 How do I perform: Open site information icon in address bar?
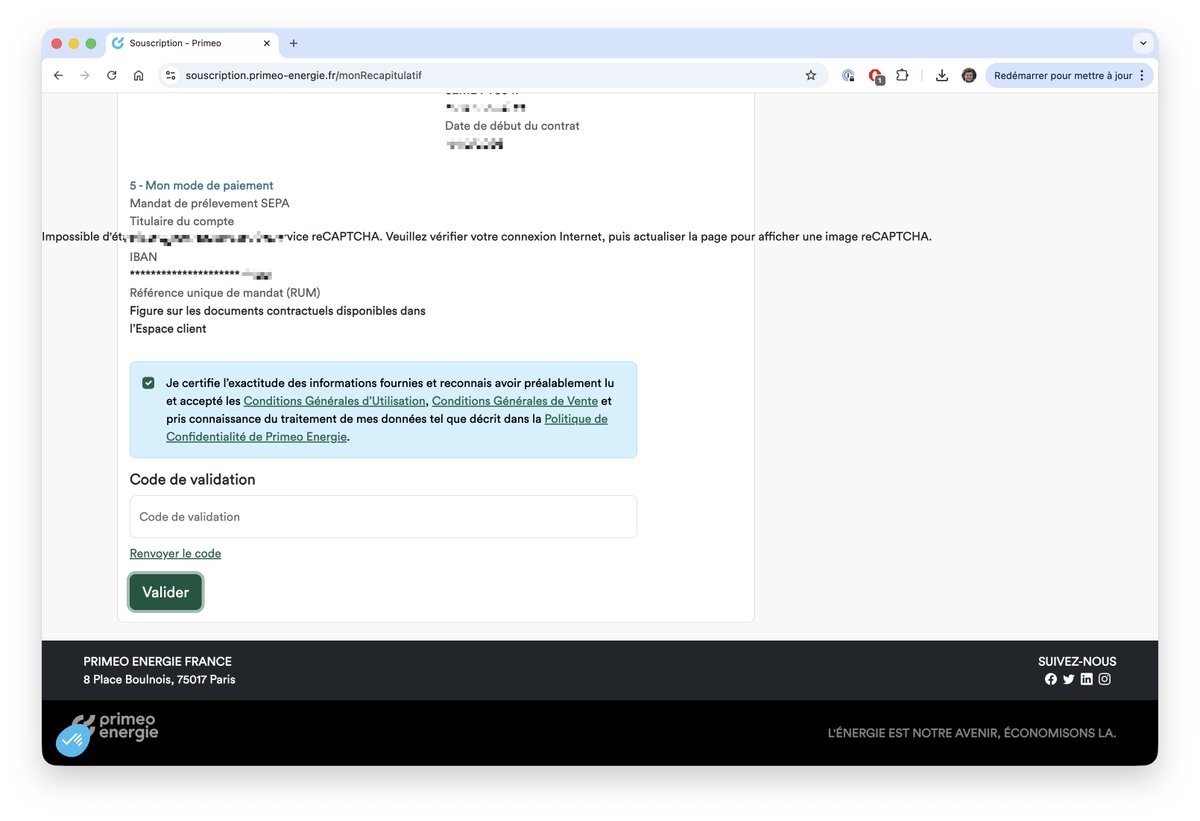(x=171, y=75)
